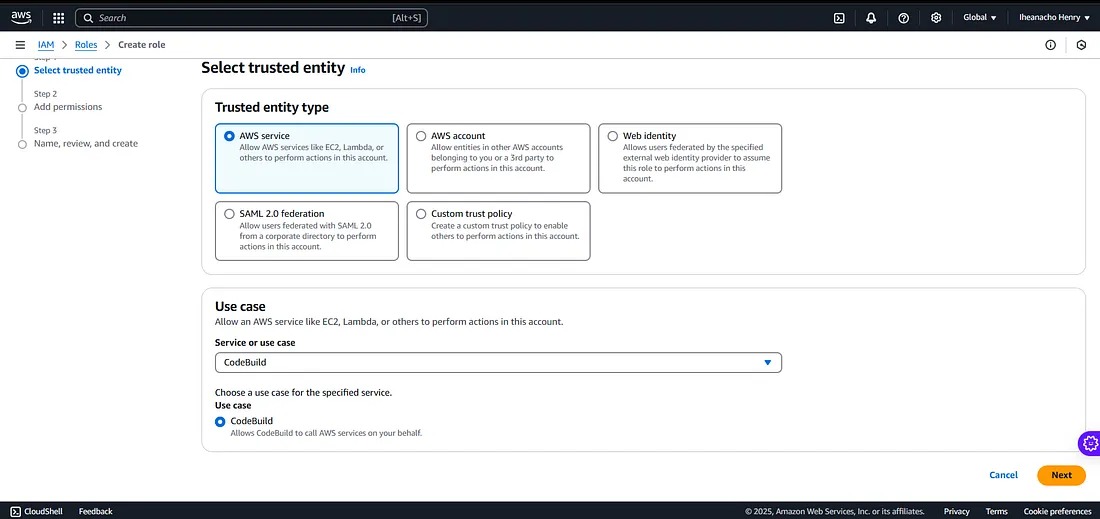Open the help question mark icon
This screenshot has height=519, width=1100.
(x=904, y=18)
